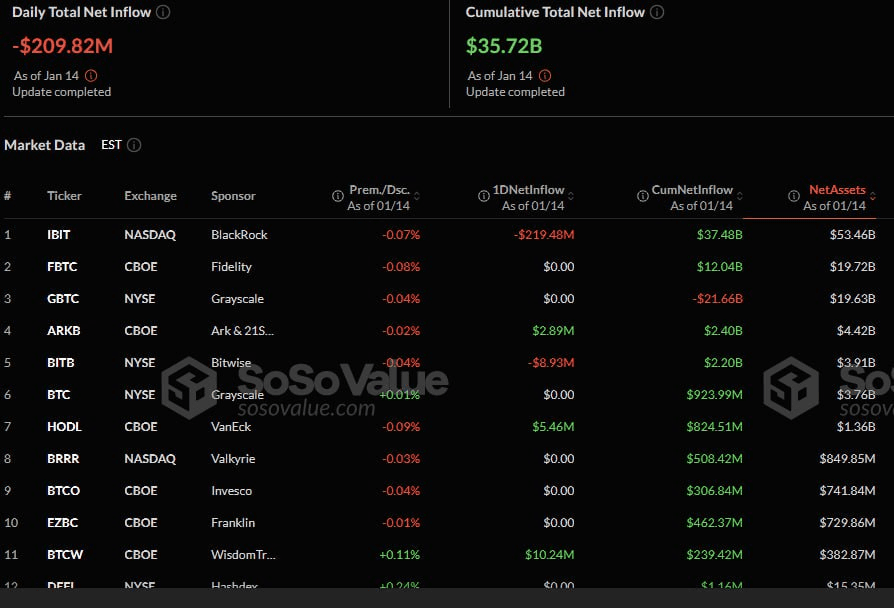Click the EST timezone label

coord(111,145)
